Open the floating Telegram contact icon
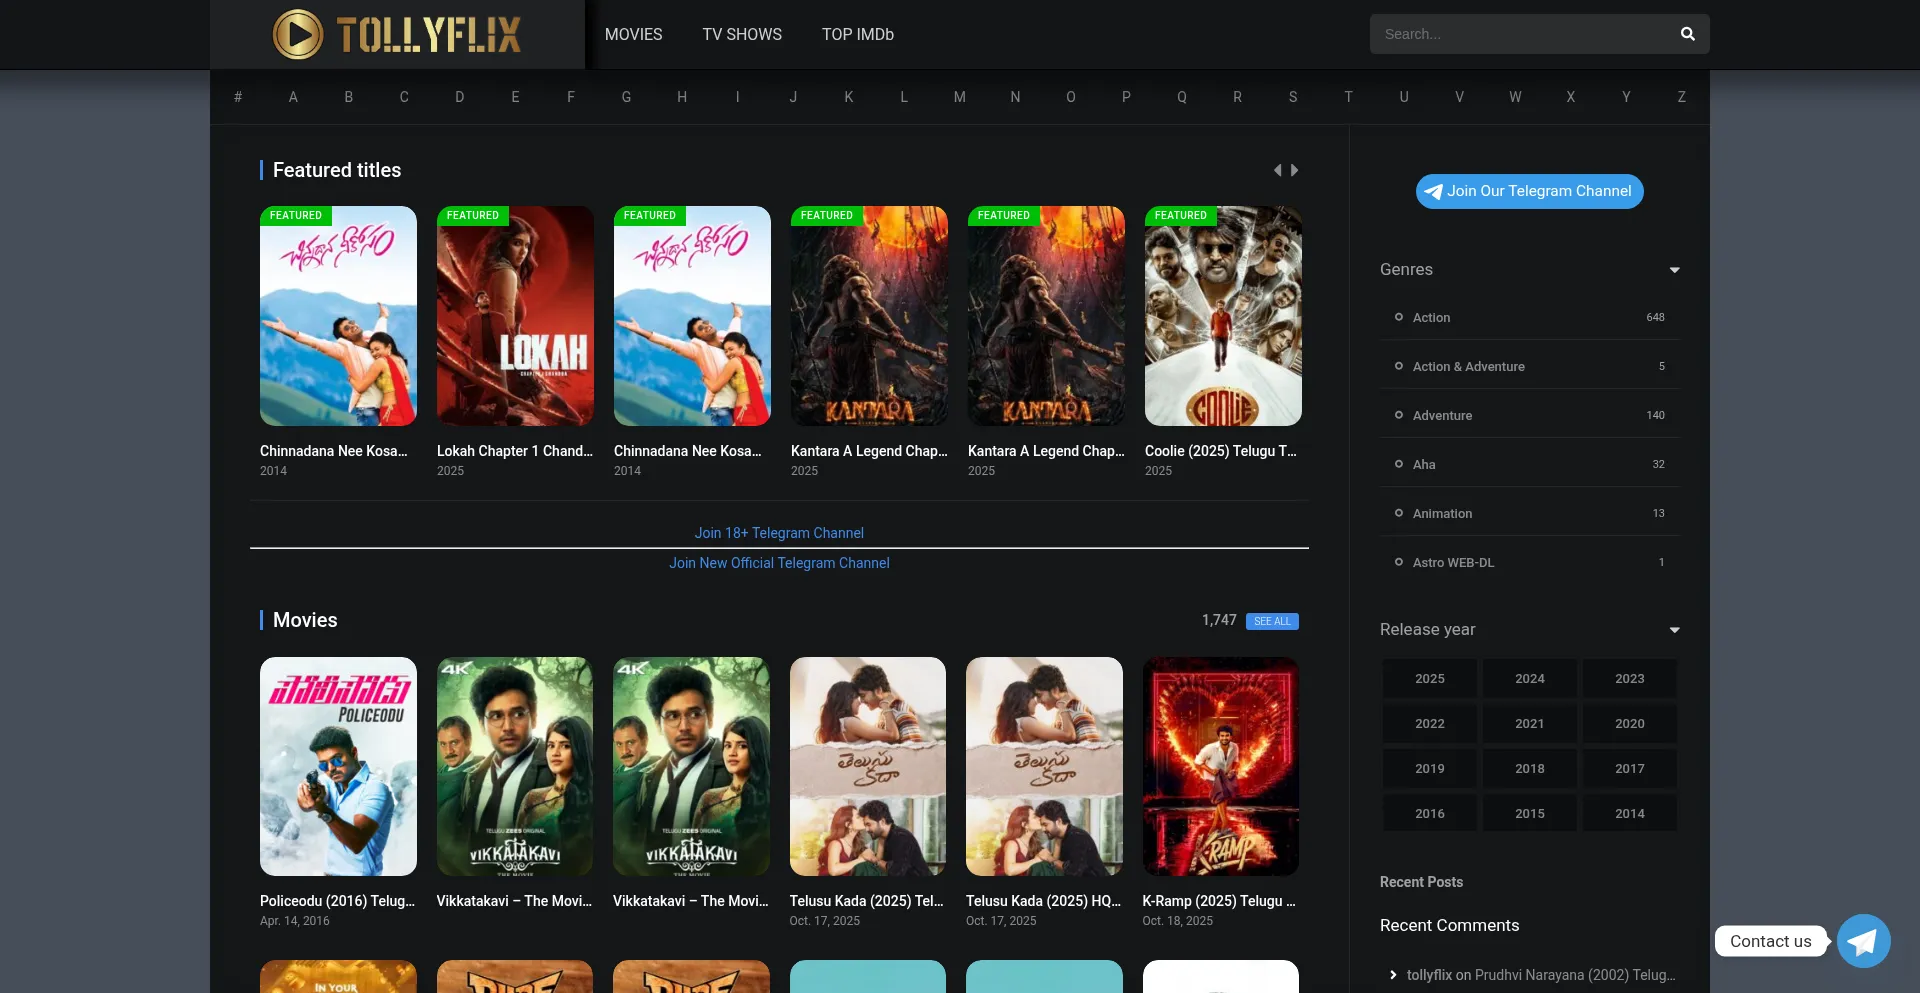Viewport: 1920px width, 993px height. tap(1863, 941)
